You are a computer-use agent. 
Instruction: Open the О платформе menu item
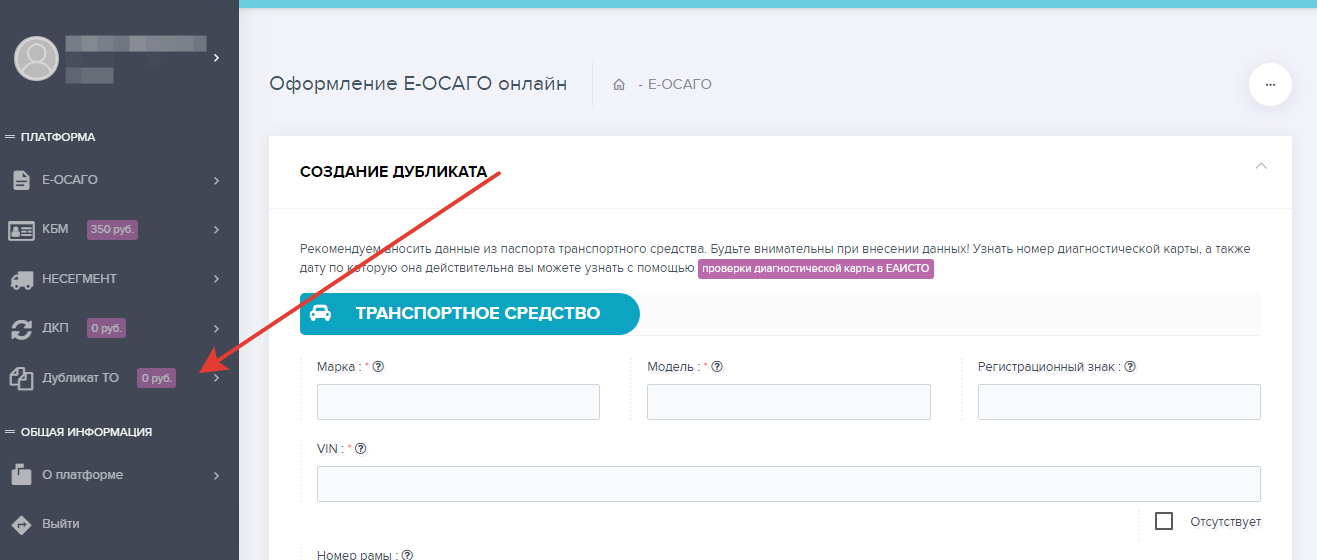pos(82,475)
